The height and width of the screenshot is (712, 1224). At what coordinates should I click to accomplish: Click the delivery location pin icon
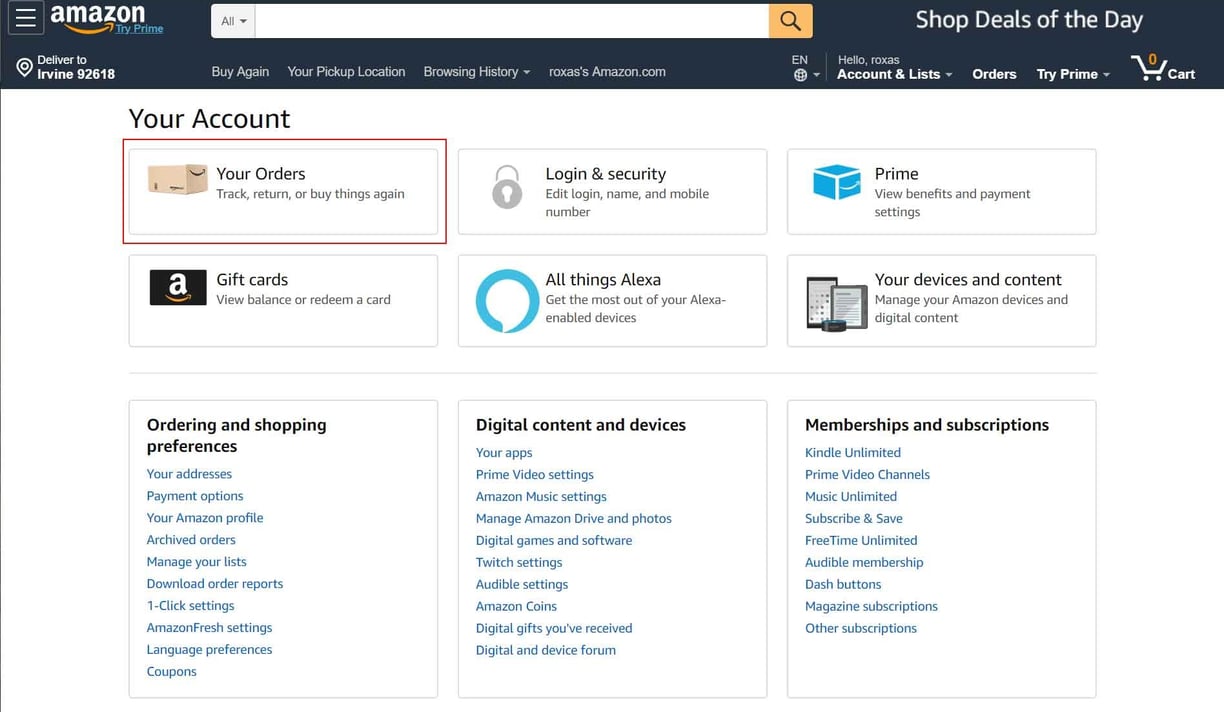[x=24, y=67]
